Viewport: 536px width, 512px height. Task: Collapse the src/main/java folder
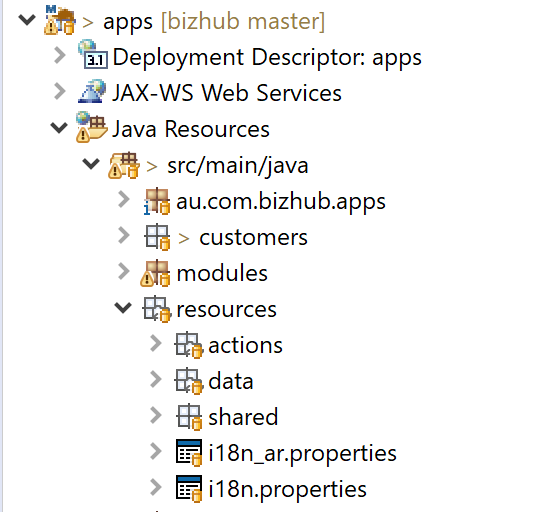pyautogui.click(x=91, y=164)
